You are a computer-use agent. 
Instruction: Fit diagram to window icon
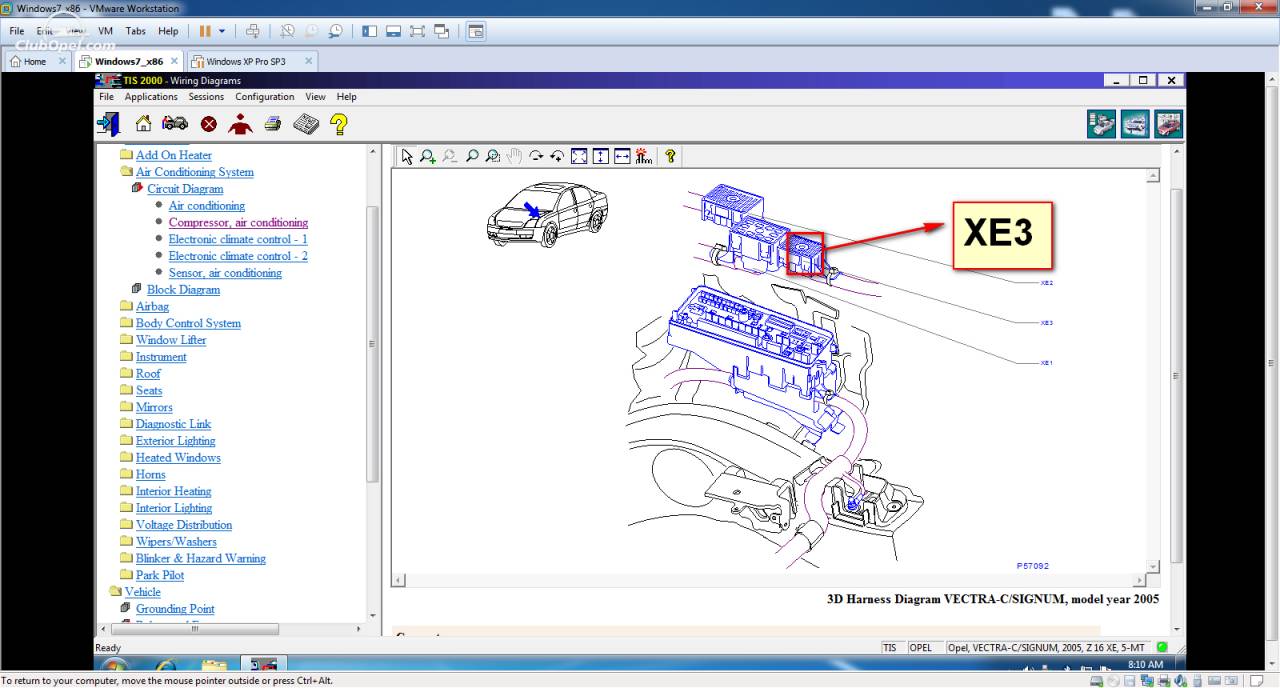[x=579, y=156]
